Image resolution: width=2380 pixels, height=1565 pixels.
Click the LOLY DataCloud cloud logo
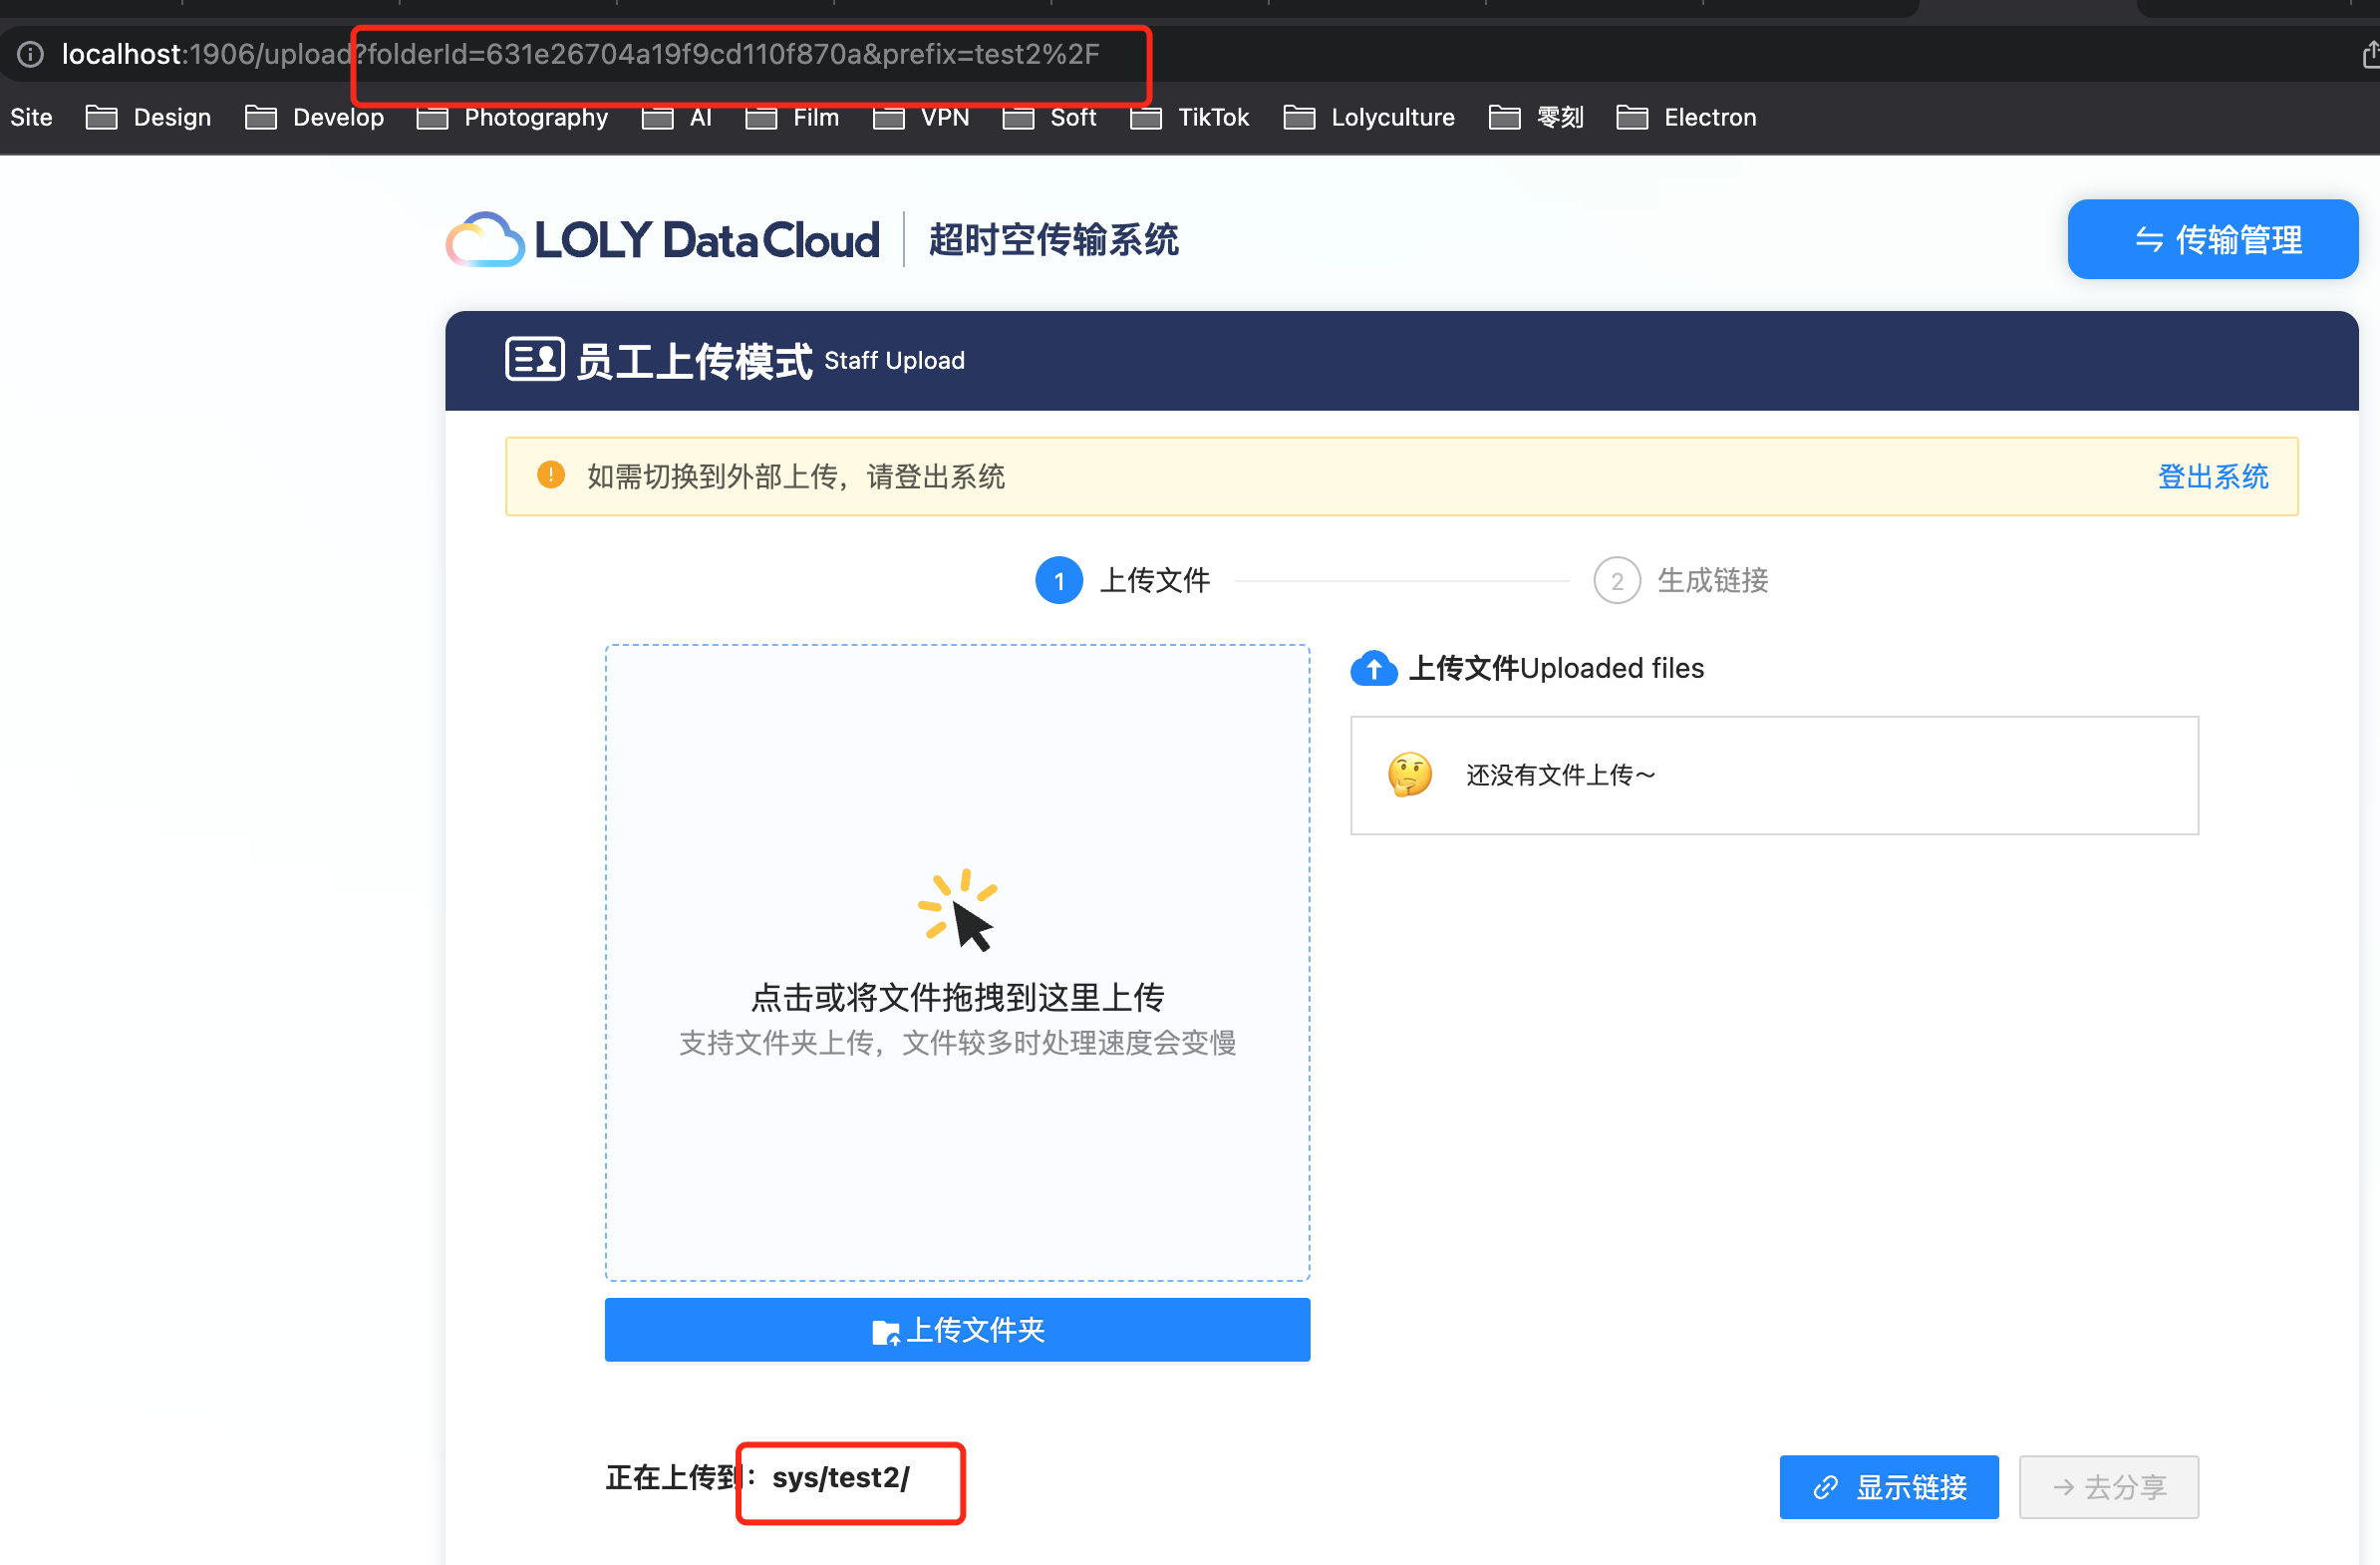(x=485, y=240)
